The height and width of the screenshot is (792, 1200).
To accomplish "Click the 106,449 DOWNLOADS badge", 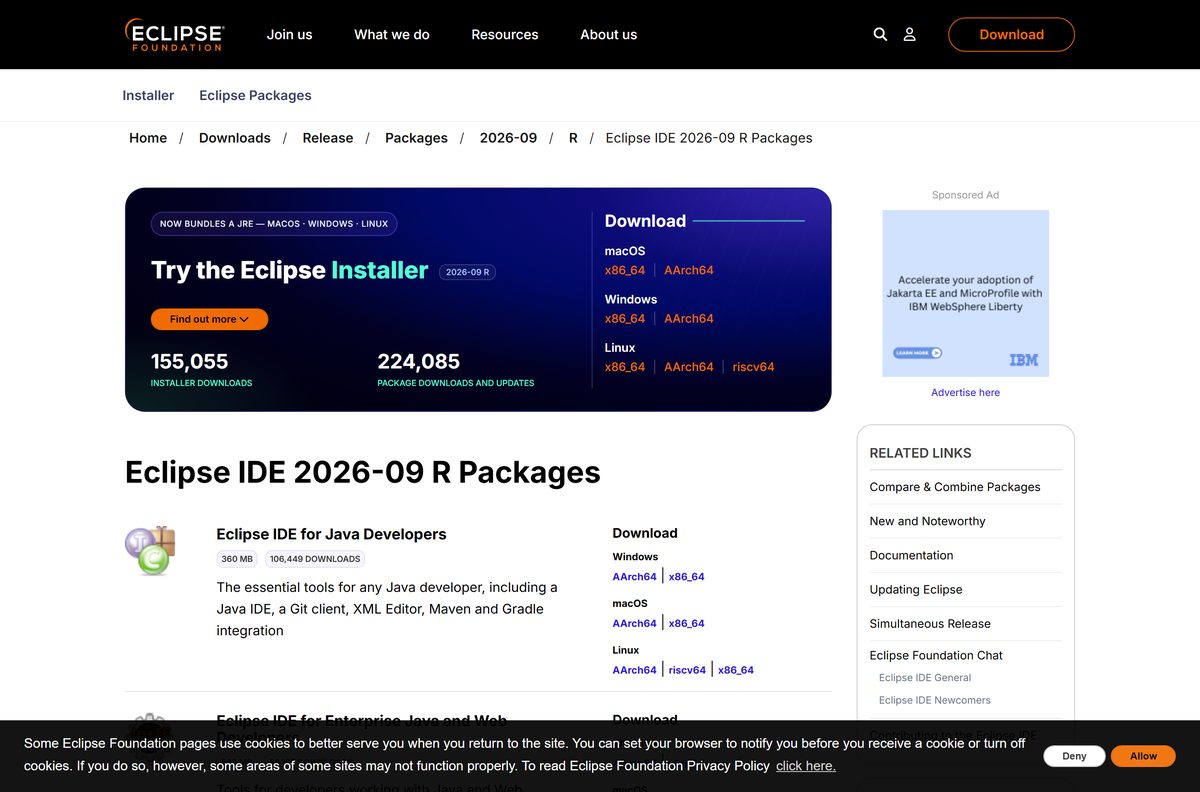I will [315, 559].
